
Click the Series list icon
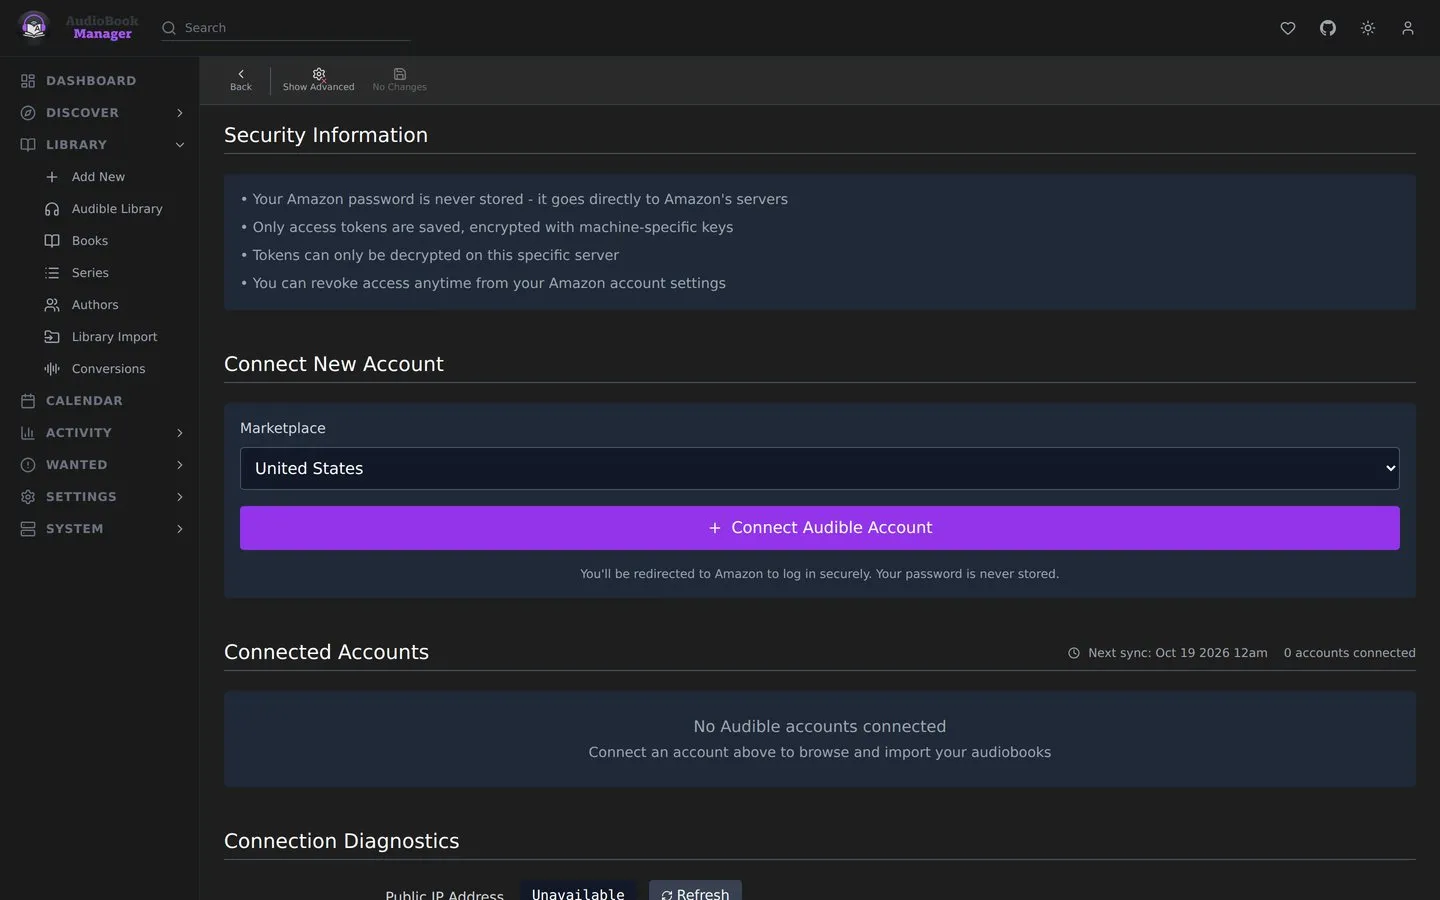pyautogui.click(x=52, y=273)
